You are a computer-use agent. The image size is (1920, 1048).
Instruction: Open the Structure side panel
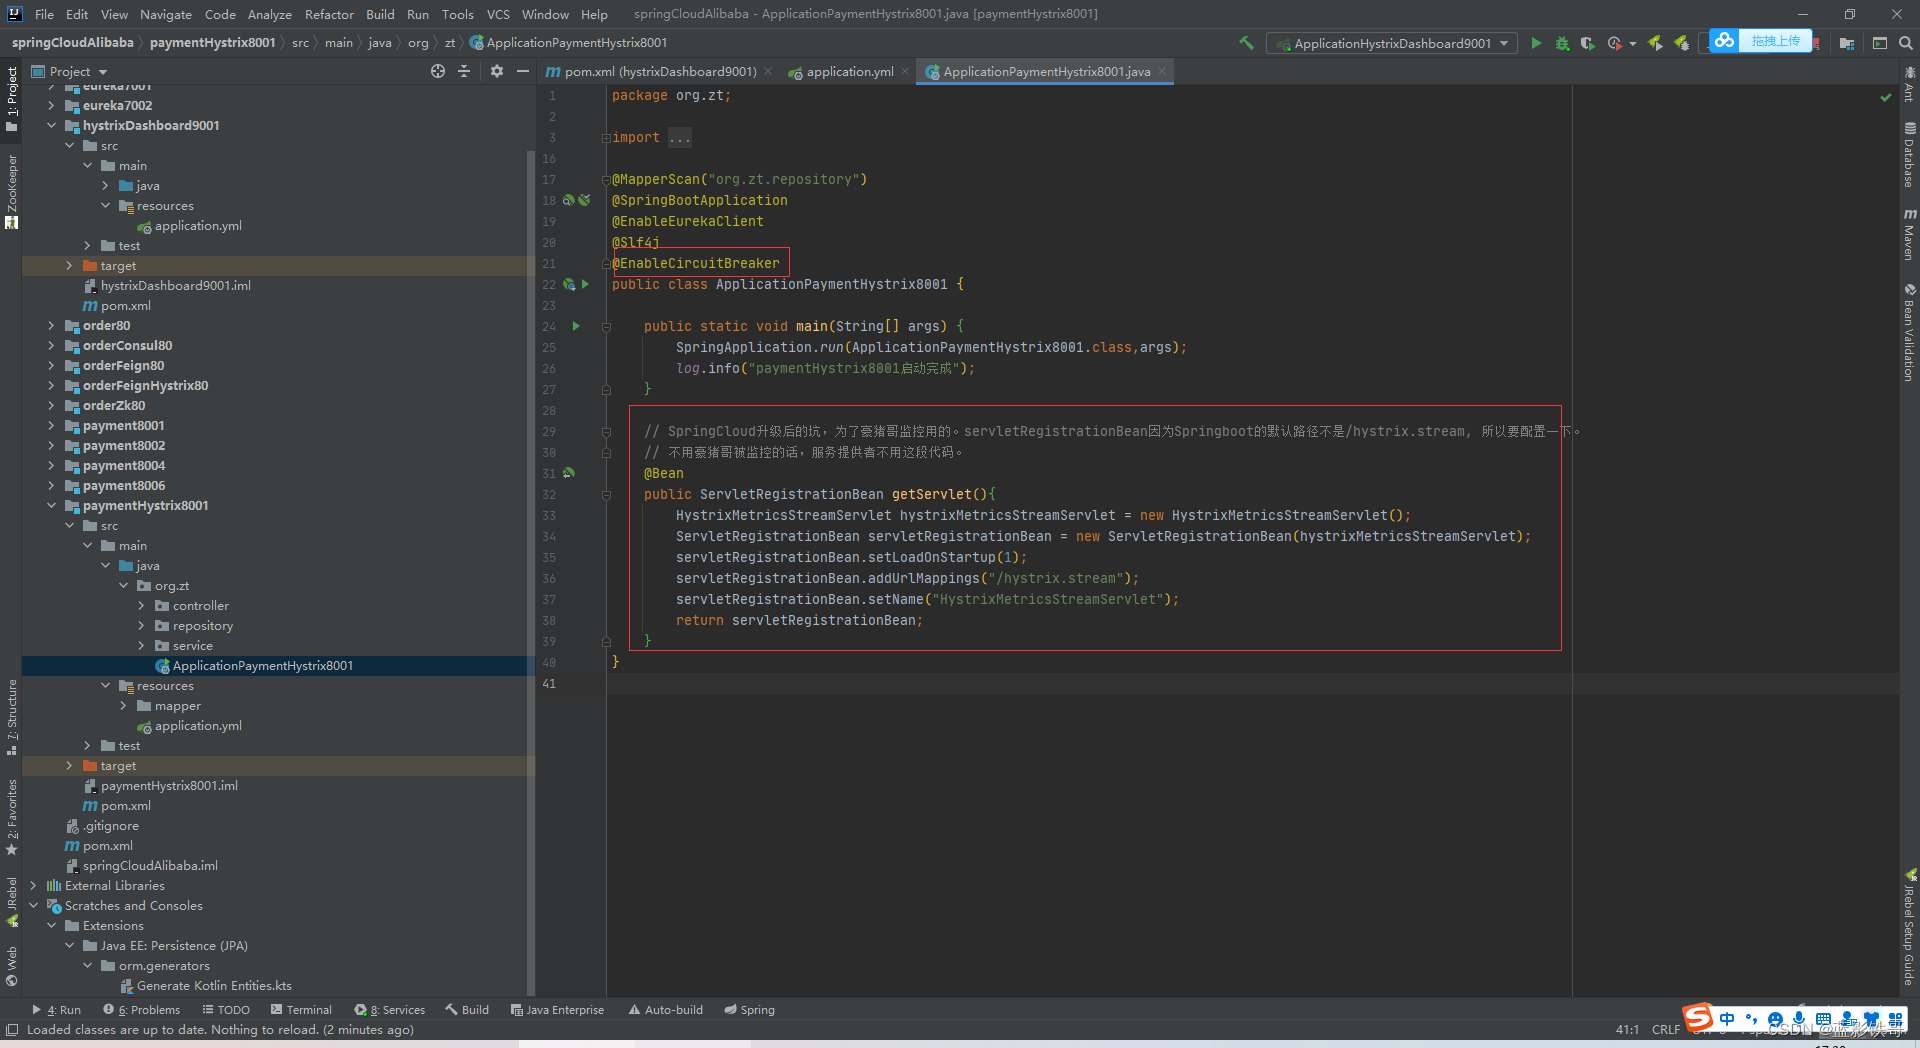coord(12,716)
